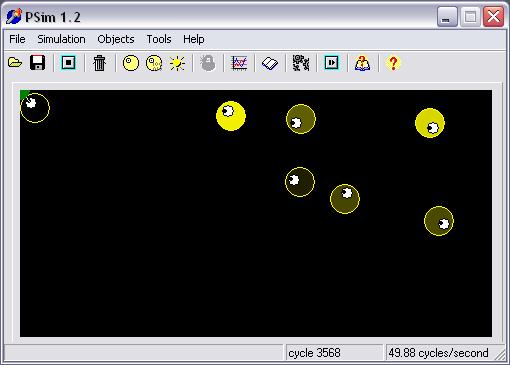The height and width of the screenshot is (365, 510).
Task: Select the bright yellow particle near top center
Action: pyautogui.click(x=231, y=116)
